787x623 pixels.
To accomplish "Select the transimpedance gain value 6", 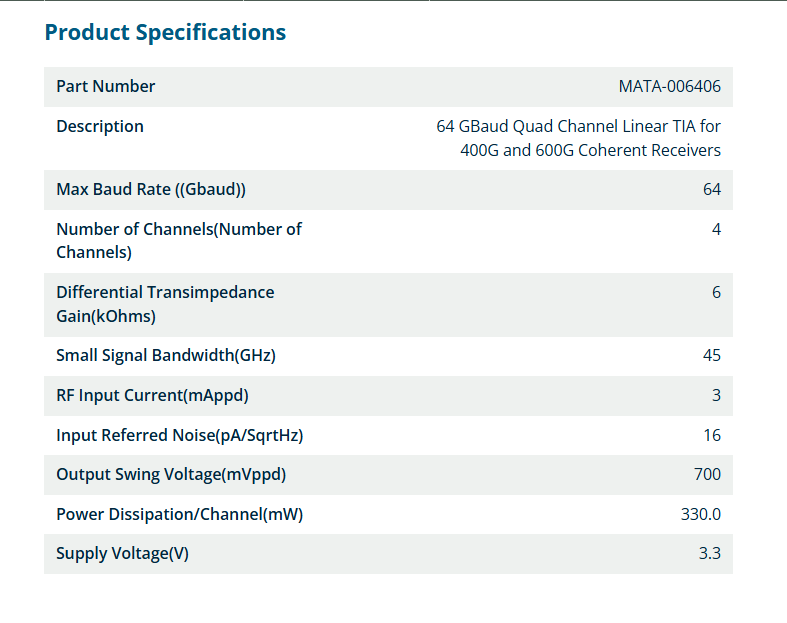I will tap(716, 292).
